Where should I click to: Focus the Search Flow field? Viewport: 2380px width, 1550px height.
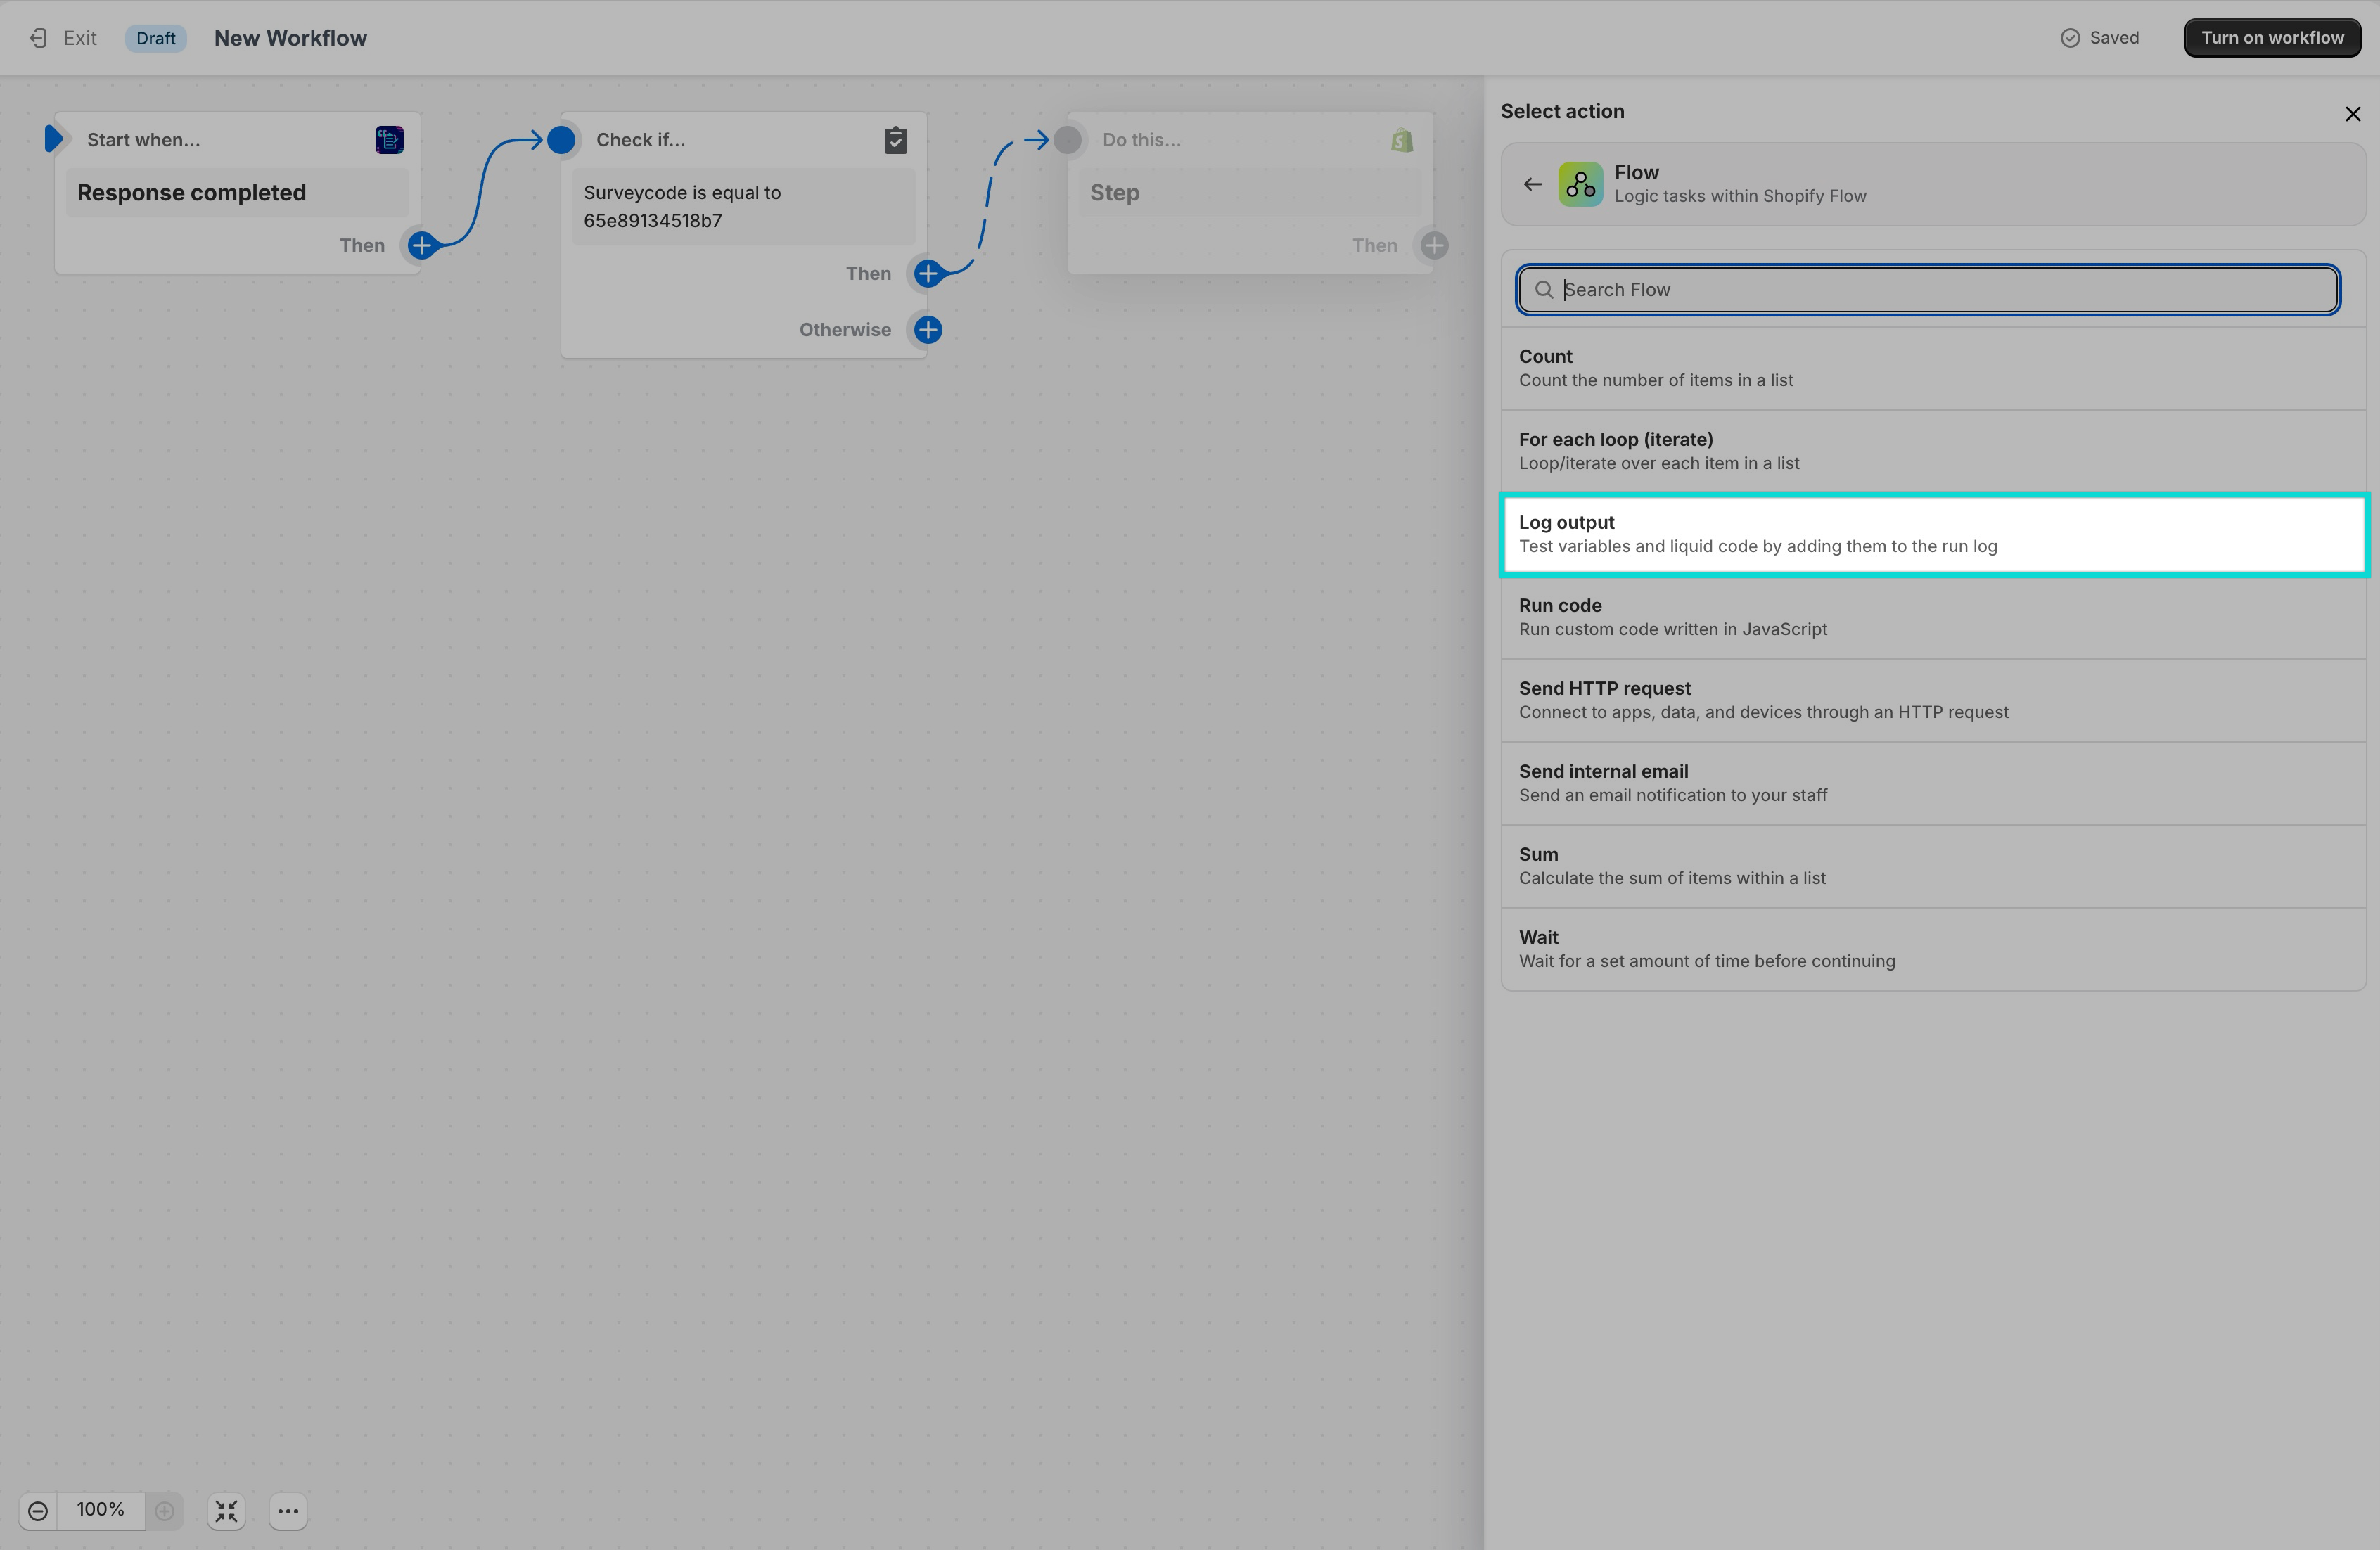click(x=1928, y=290)
